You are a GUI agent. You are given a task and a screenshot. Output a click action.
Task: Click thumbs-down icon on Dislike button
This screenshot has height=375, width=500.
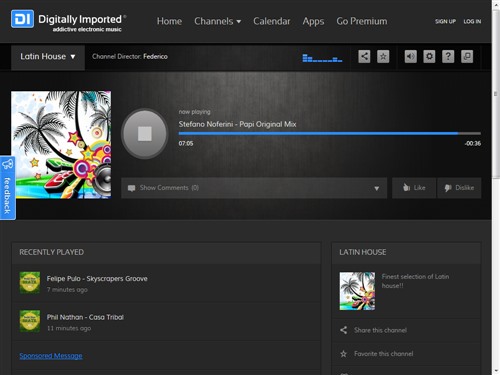pos(448,188)
